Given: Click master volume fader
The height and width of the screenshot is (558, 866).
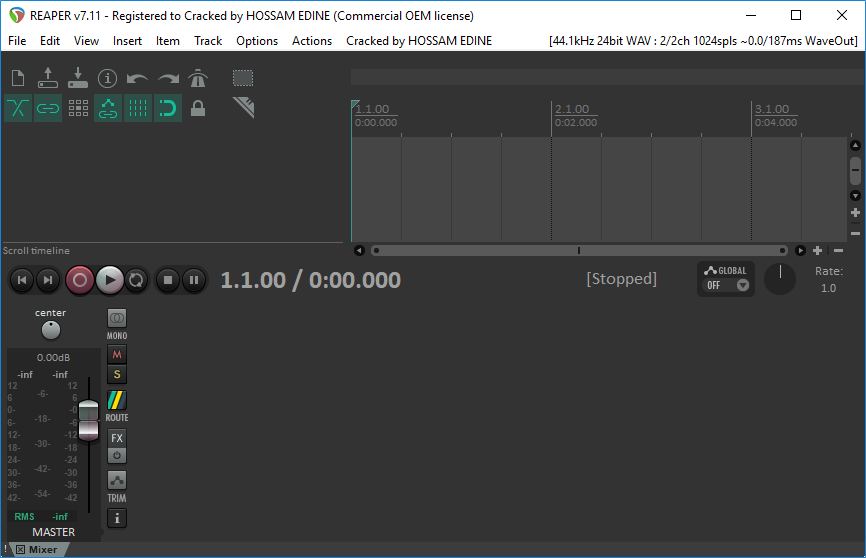Looking at the screenshot, I should (x=88, y=420).
